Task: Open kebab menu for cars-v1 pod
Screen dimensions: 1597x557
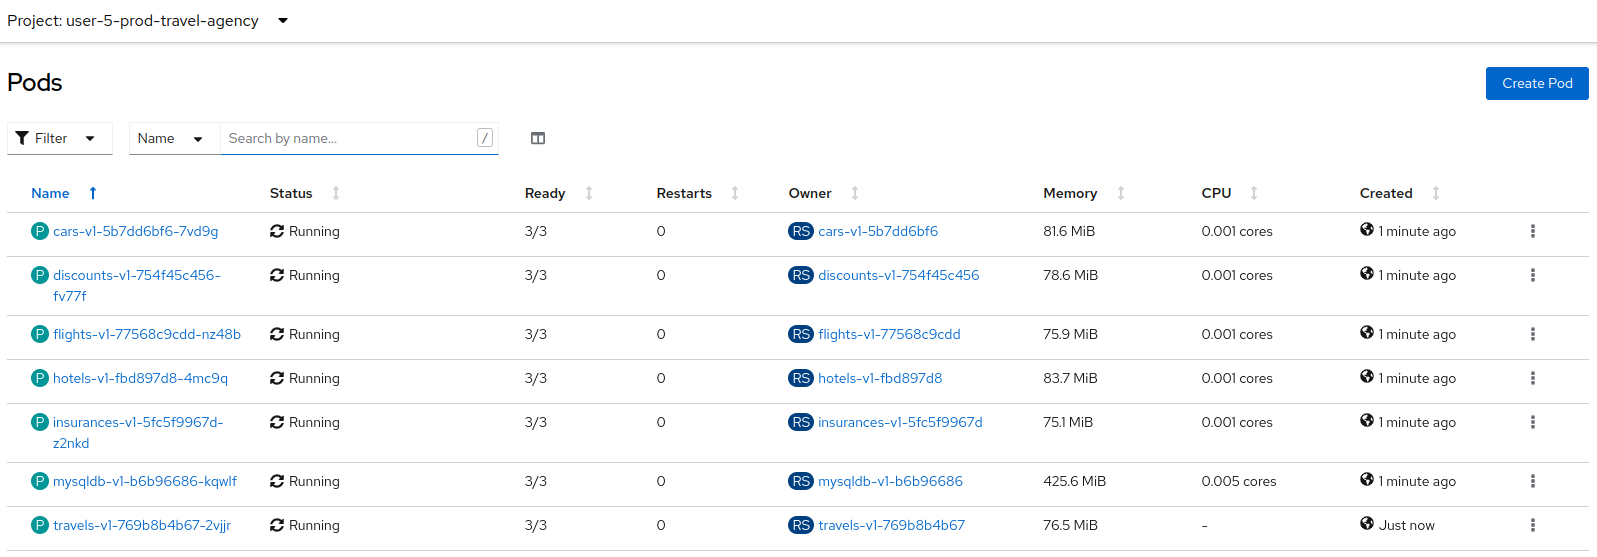Action: tap(1532, 231)
